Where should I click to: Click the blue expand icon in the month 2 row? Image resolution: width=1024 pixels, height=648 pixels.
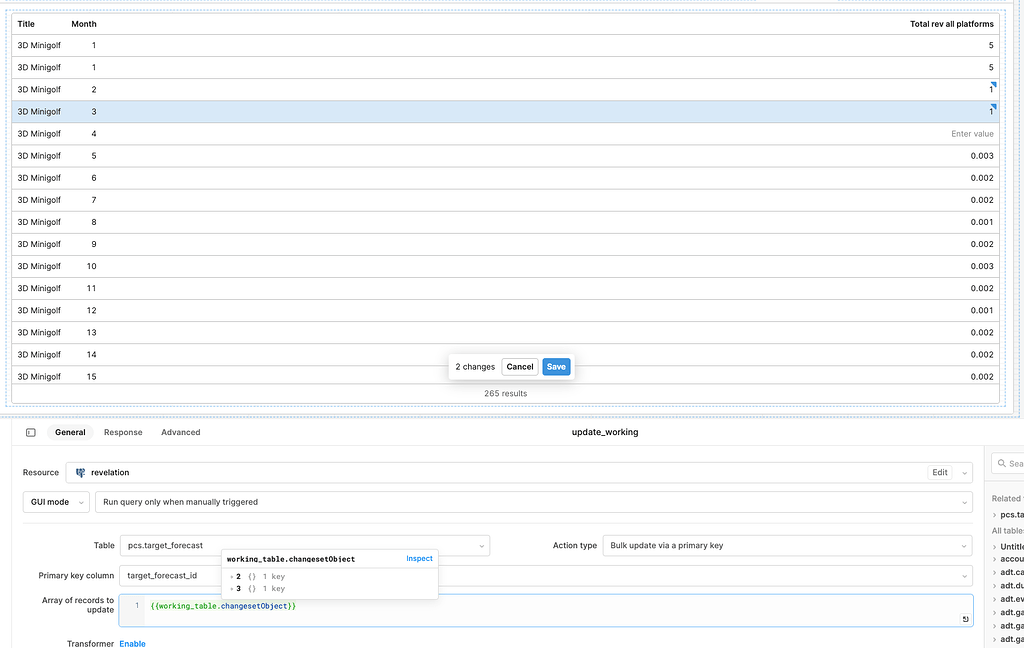tap(991, 84)
